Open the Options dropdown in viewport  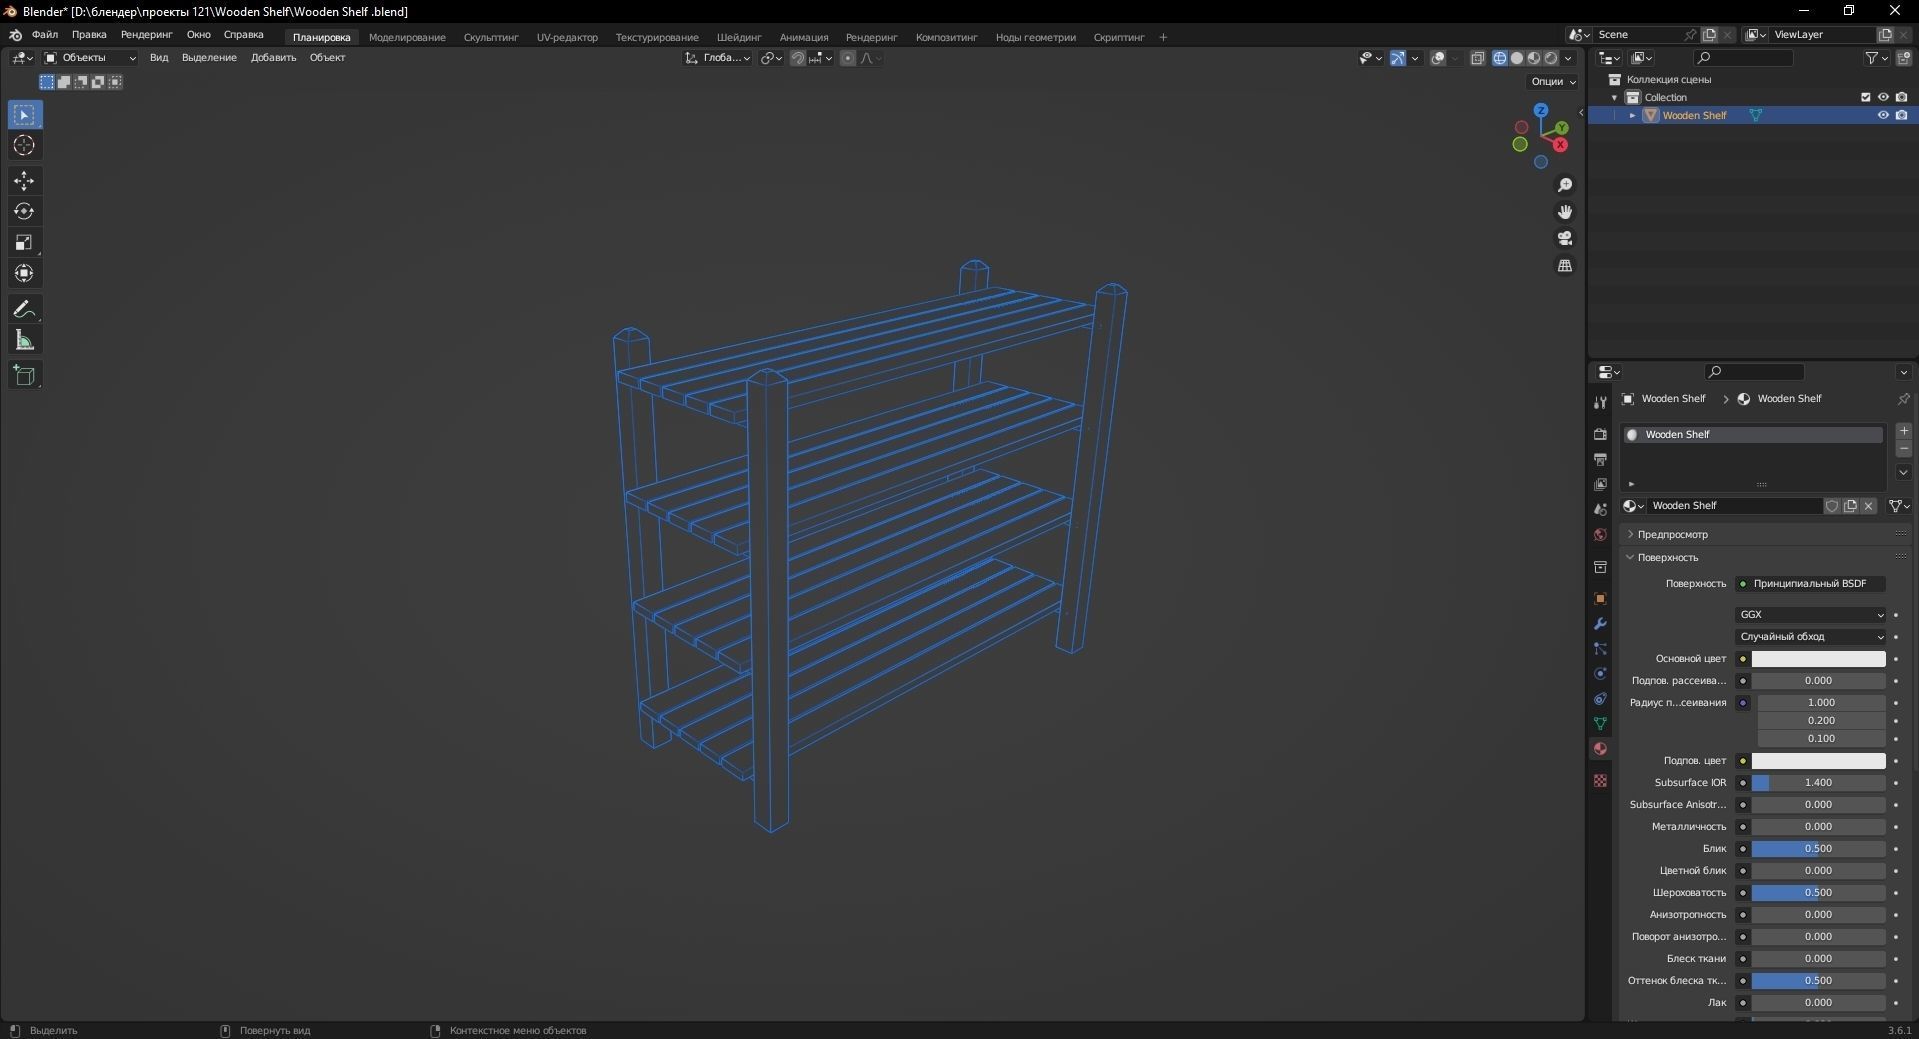tap(1553, 81)
